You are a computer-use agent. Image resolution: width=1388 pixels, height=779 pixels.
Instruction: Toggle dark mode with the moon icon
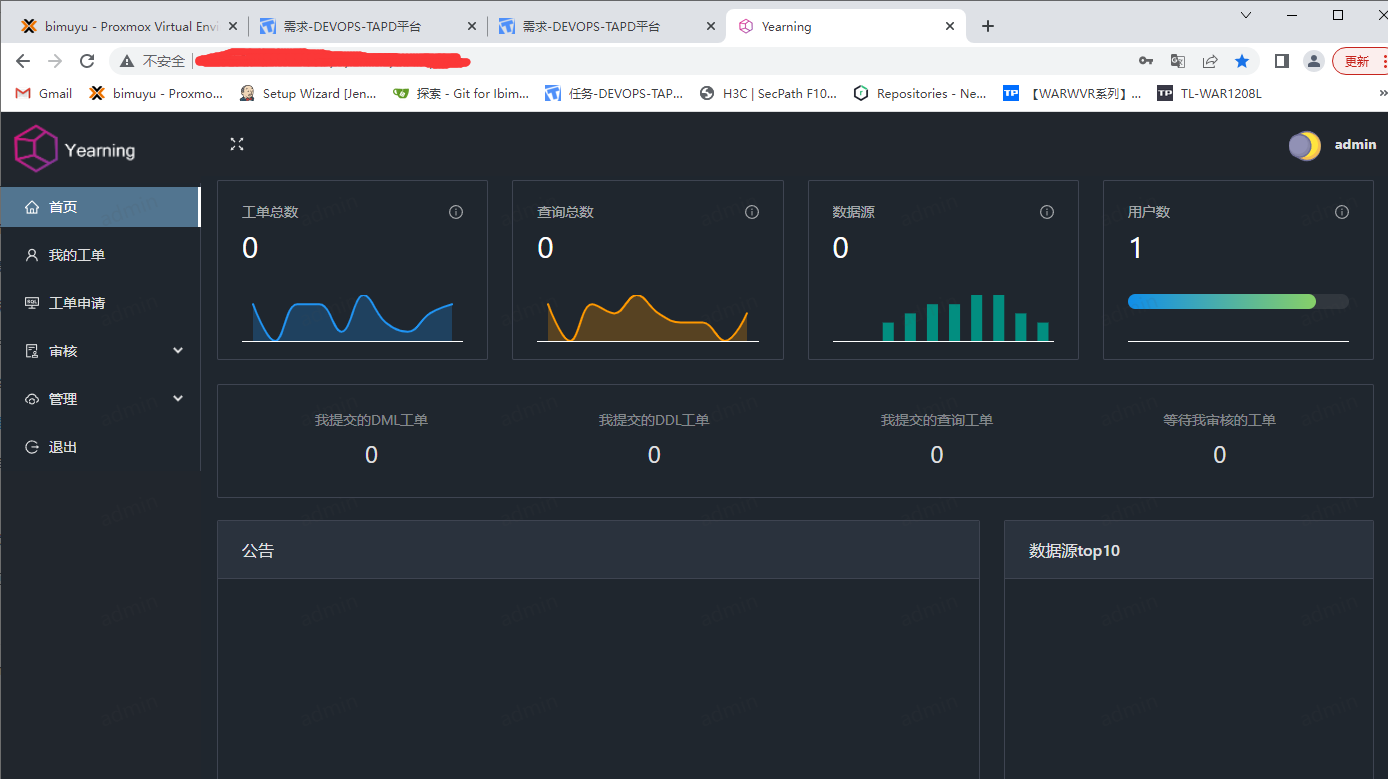click(1304, 146)
